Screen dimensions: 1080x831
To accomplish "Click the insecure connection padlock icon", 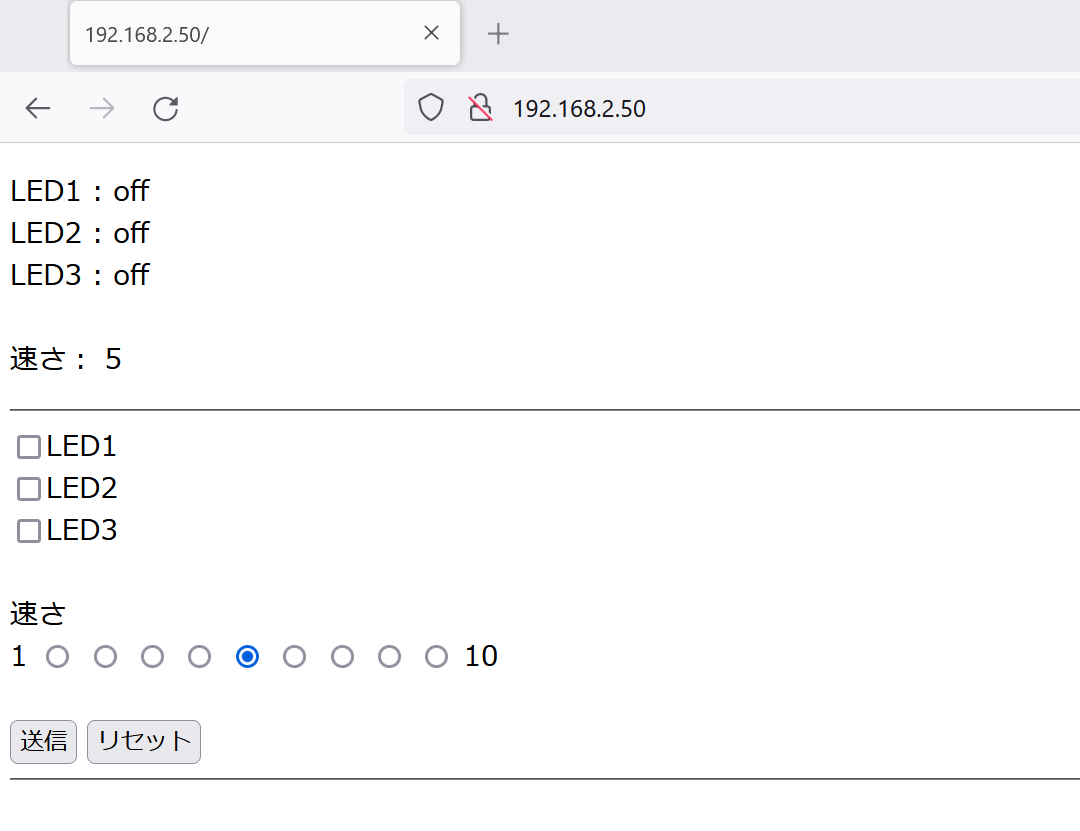I will pos(481,108).
